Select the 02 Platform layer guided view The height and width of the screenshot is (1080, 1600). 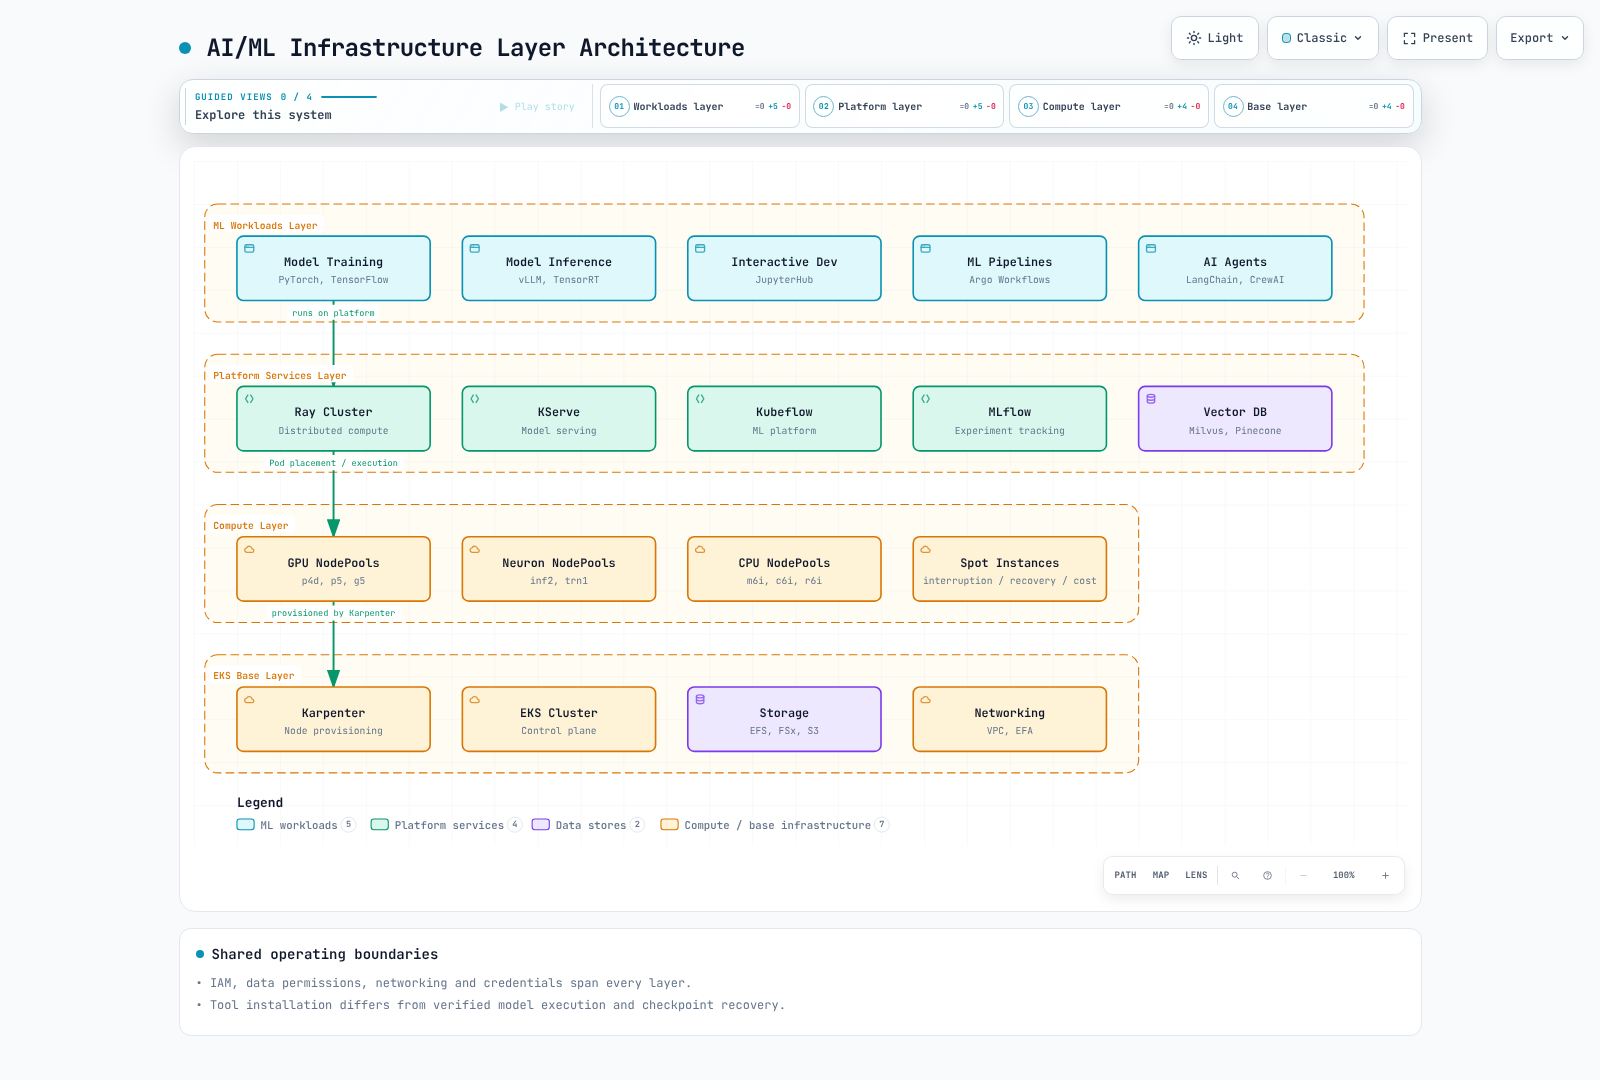point(904,106)
